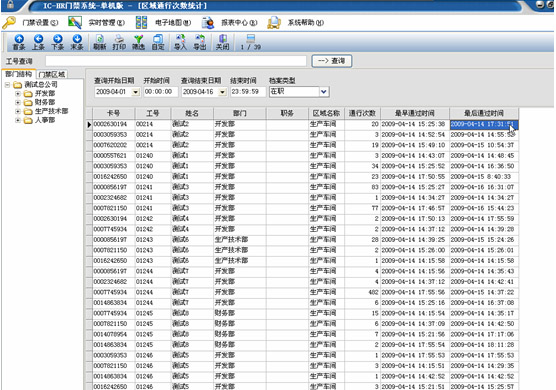
Task: Click the map grid icon beside 电子地图
Action: tap(141, 22)
